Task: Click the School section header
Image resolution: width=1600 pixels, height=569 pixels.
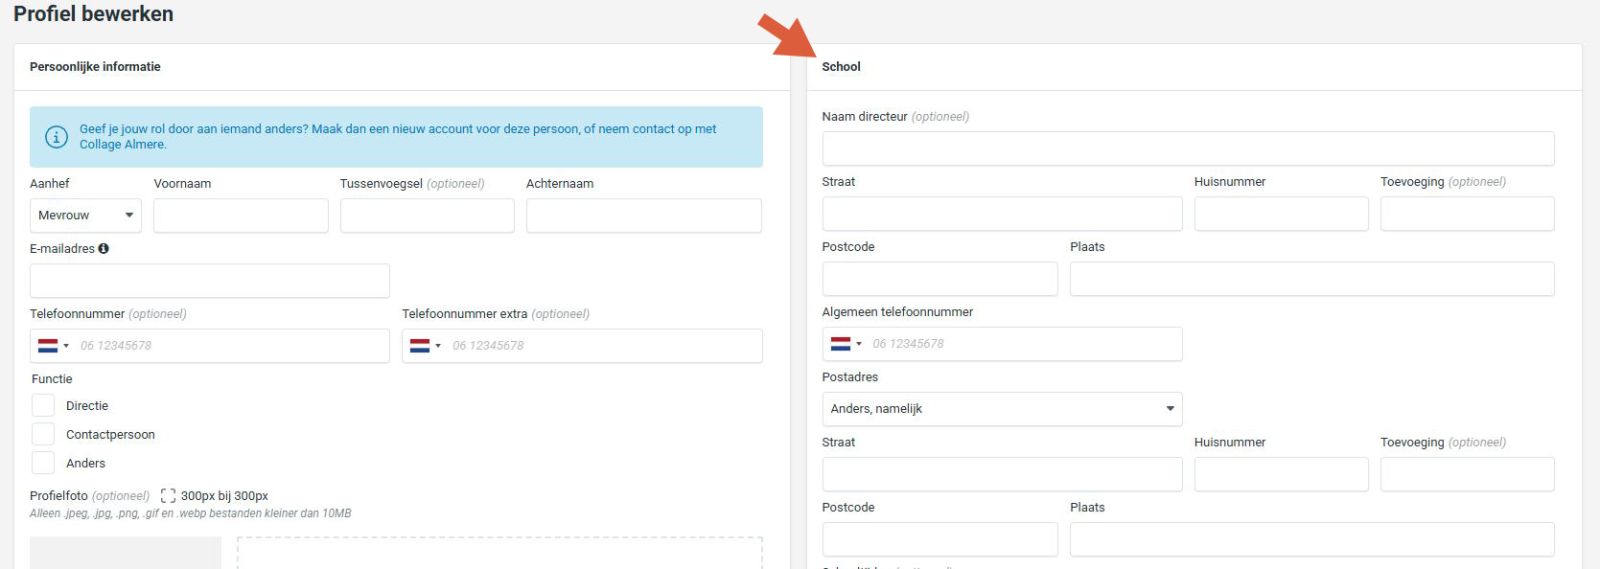Action: point(841,67)
